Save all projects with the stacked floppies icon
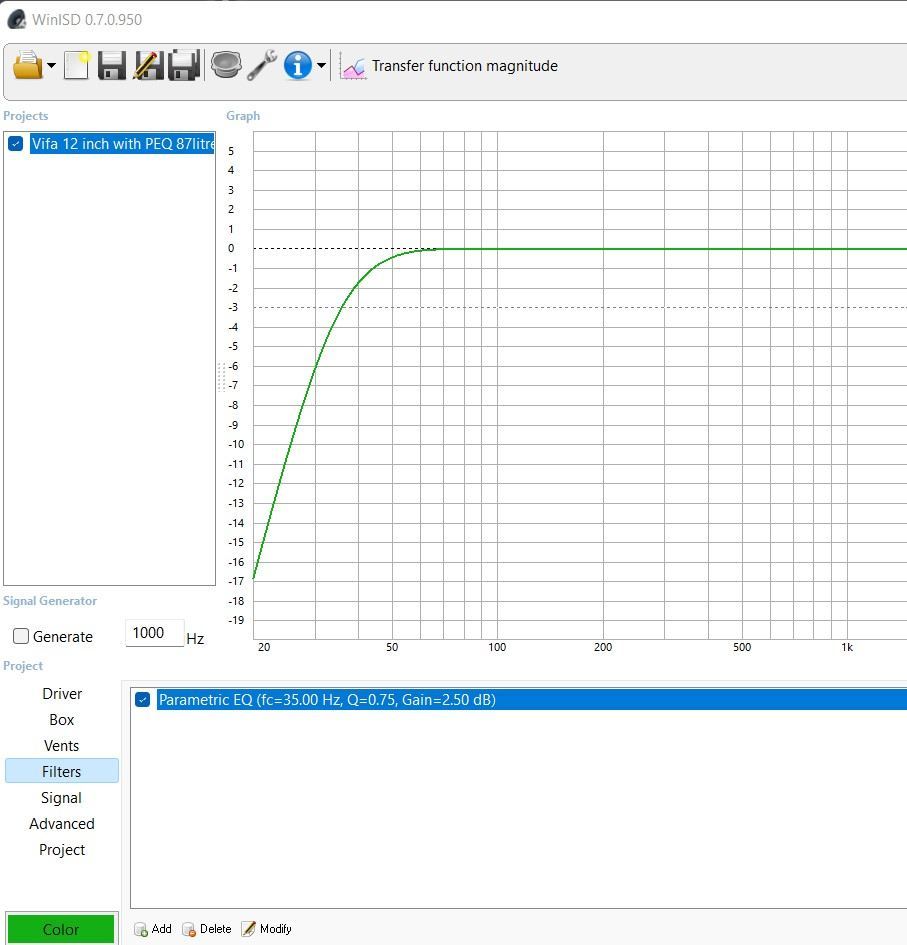 [x=184, y=65]
